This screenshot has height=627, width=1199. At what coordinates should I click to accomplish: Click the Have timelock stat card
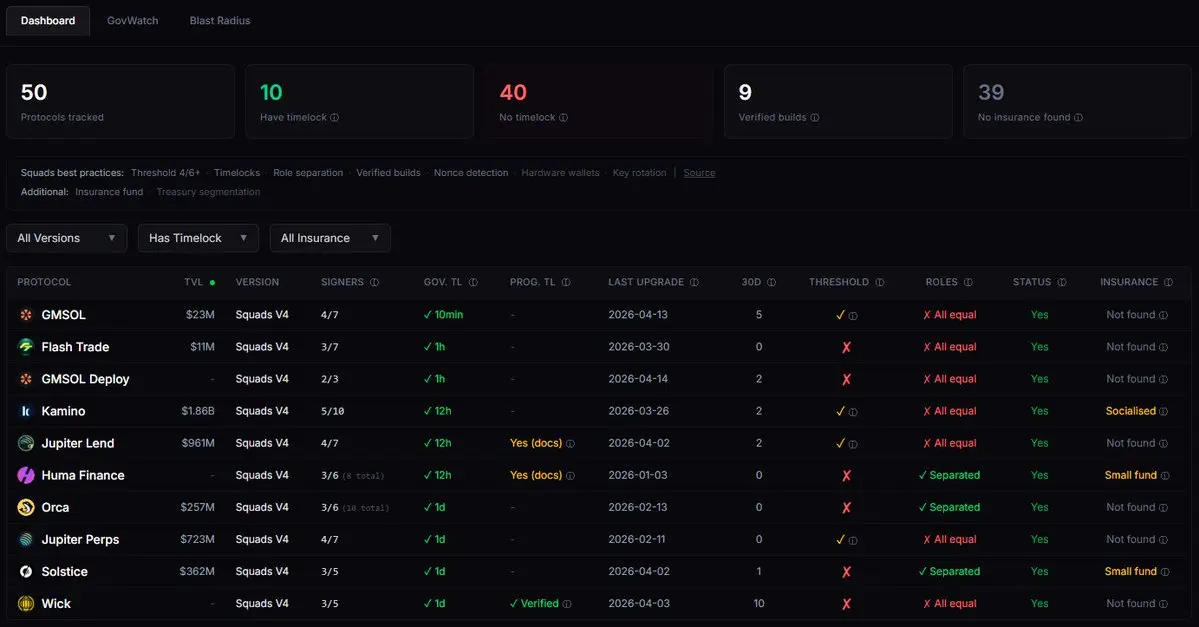pyautogui.click(x=359, y=102)
